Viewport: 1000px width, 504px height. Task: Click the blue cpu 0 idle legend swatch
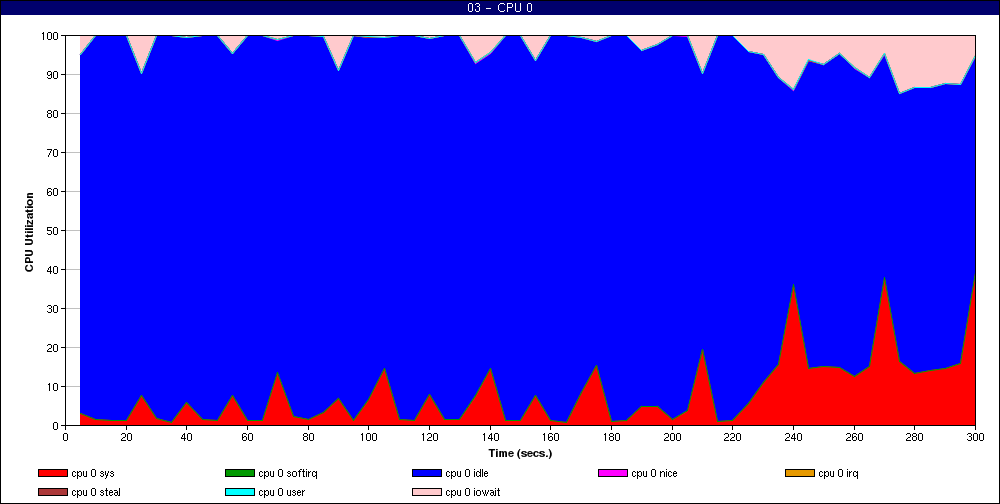click(x=427, y=473)
